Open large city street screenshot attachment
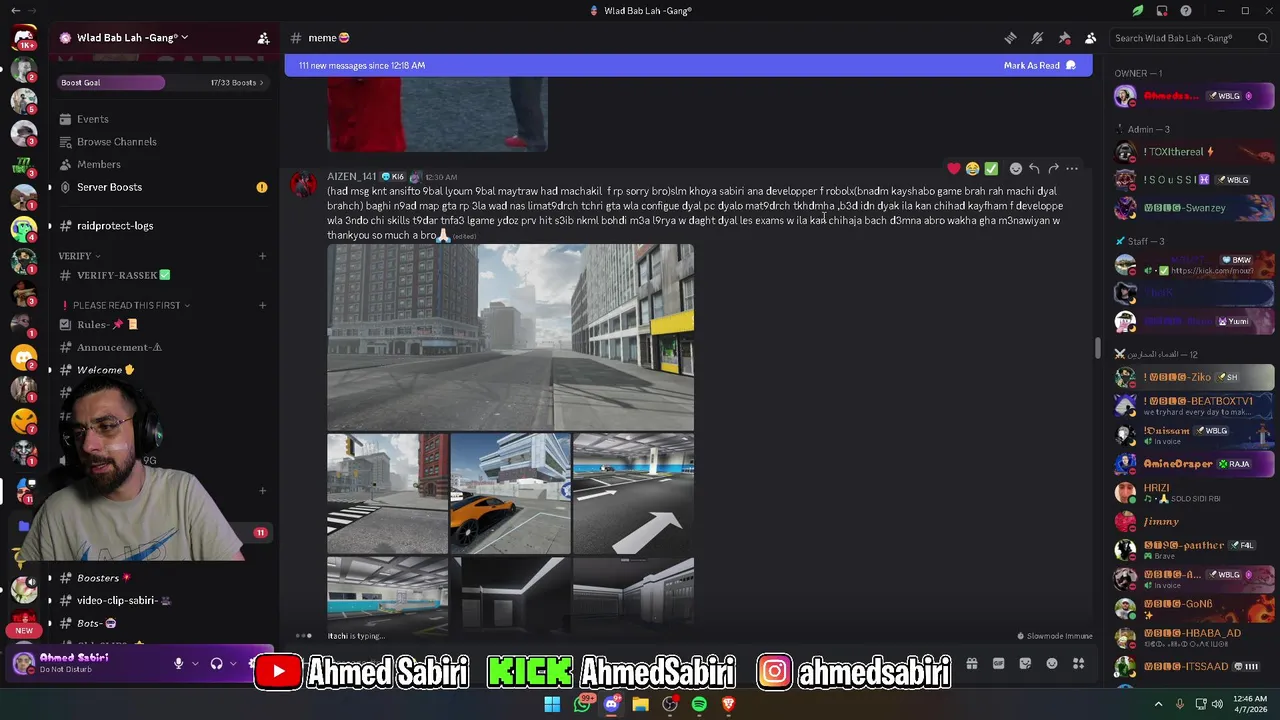The image size is (1280, 720). (x=510, y=337)
